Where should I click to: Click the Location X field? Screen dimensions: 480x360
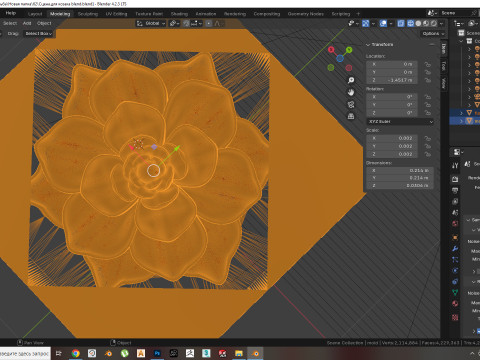[391, 64]
